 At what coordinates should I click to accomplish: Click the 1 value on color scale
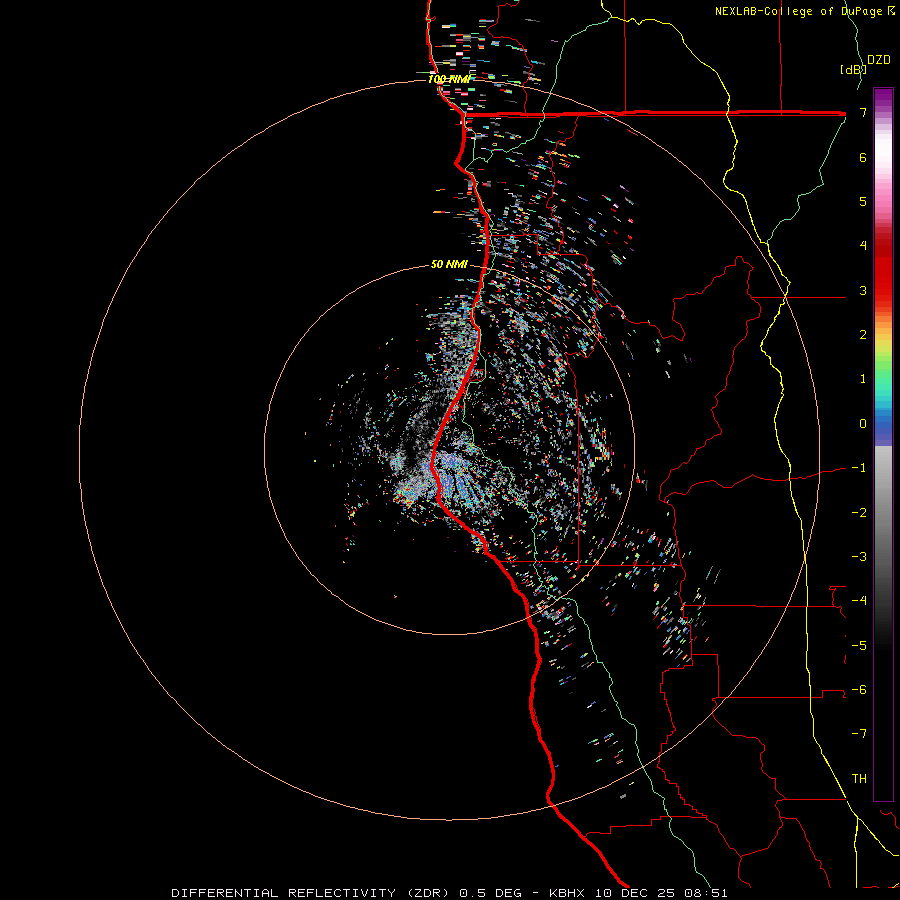tap(863, 379)
